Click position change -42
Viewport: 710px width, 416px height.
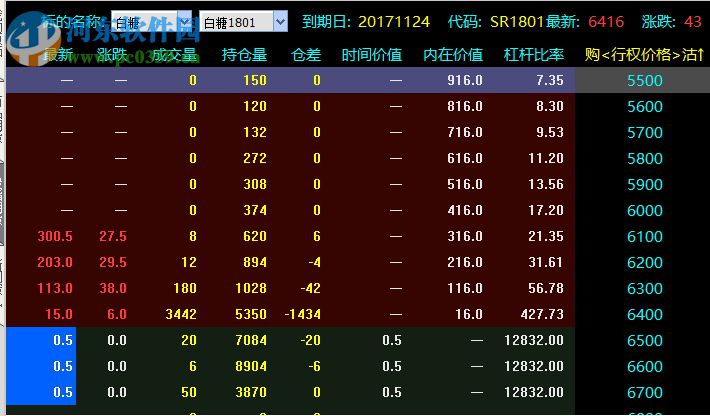click(x=311, y=288)
